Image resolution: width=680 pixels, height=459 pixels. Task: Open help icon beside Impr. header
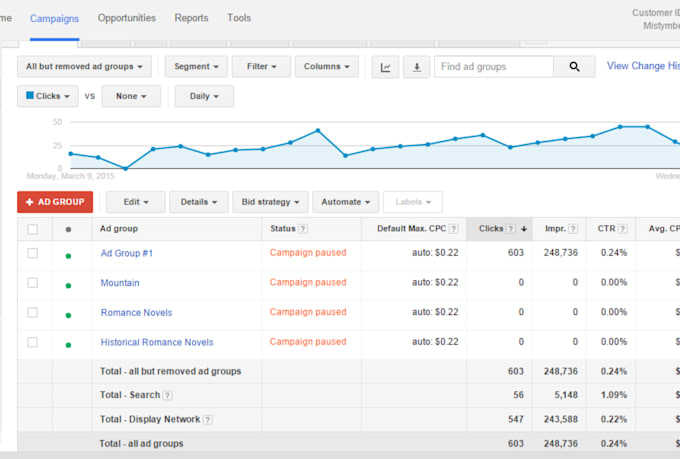pyautogui.click(x=573, y=229)
